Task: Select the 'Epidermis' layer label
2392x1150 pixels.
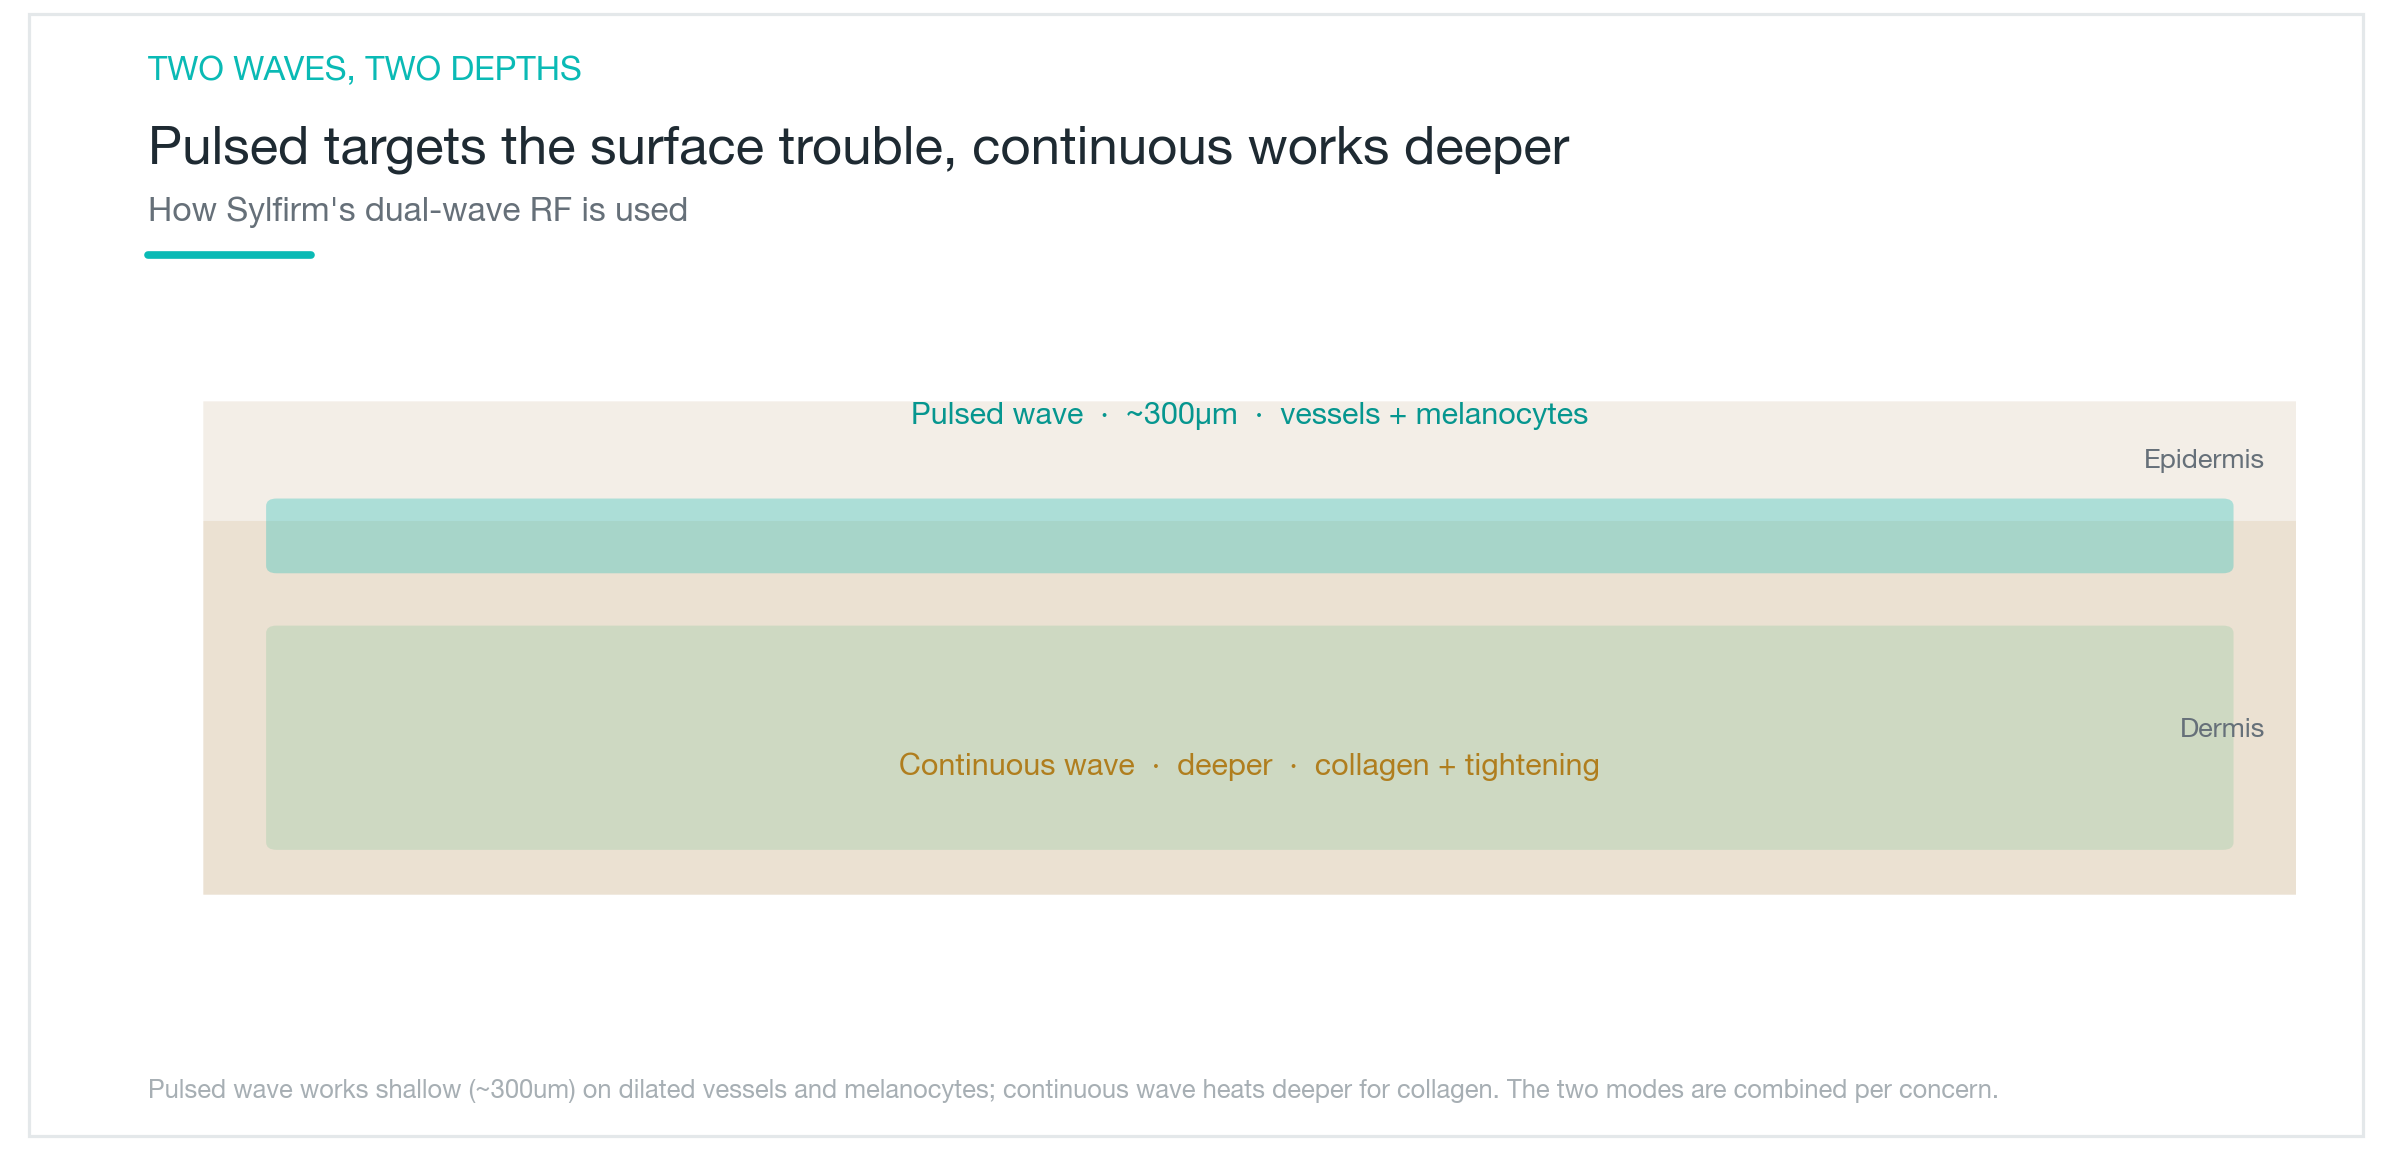Action: pyautogui.click(x=2203, y=459)
